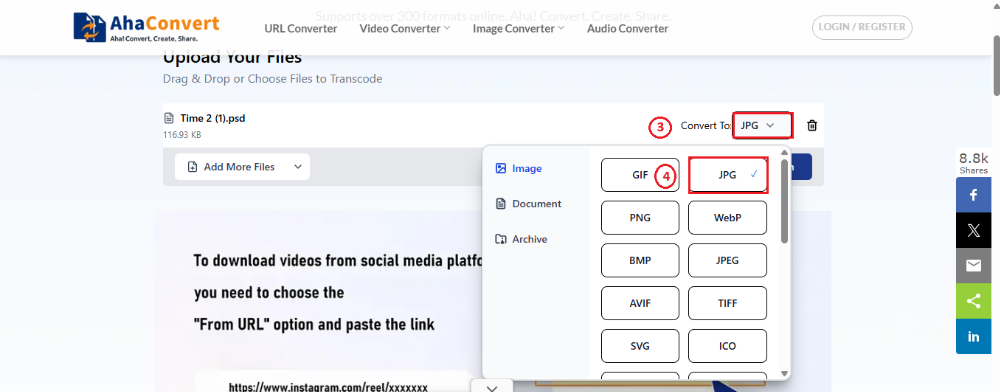Expand the Image Converter menu

coord(518,28)
